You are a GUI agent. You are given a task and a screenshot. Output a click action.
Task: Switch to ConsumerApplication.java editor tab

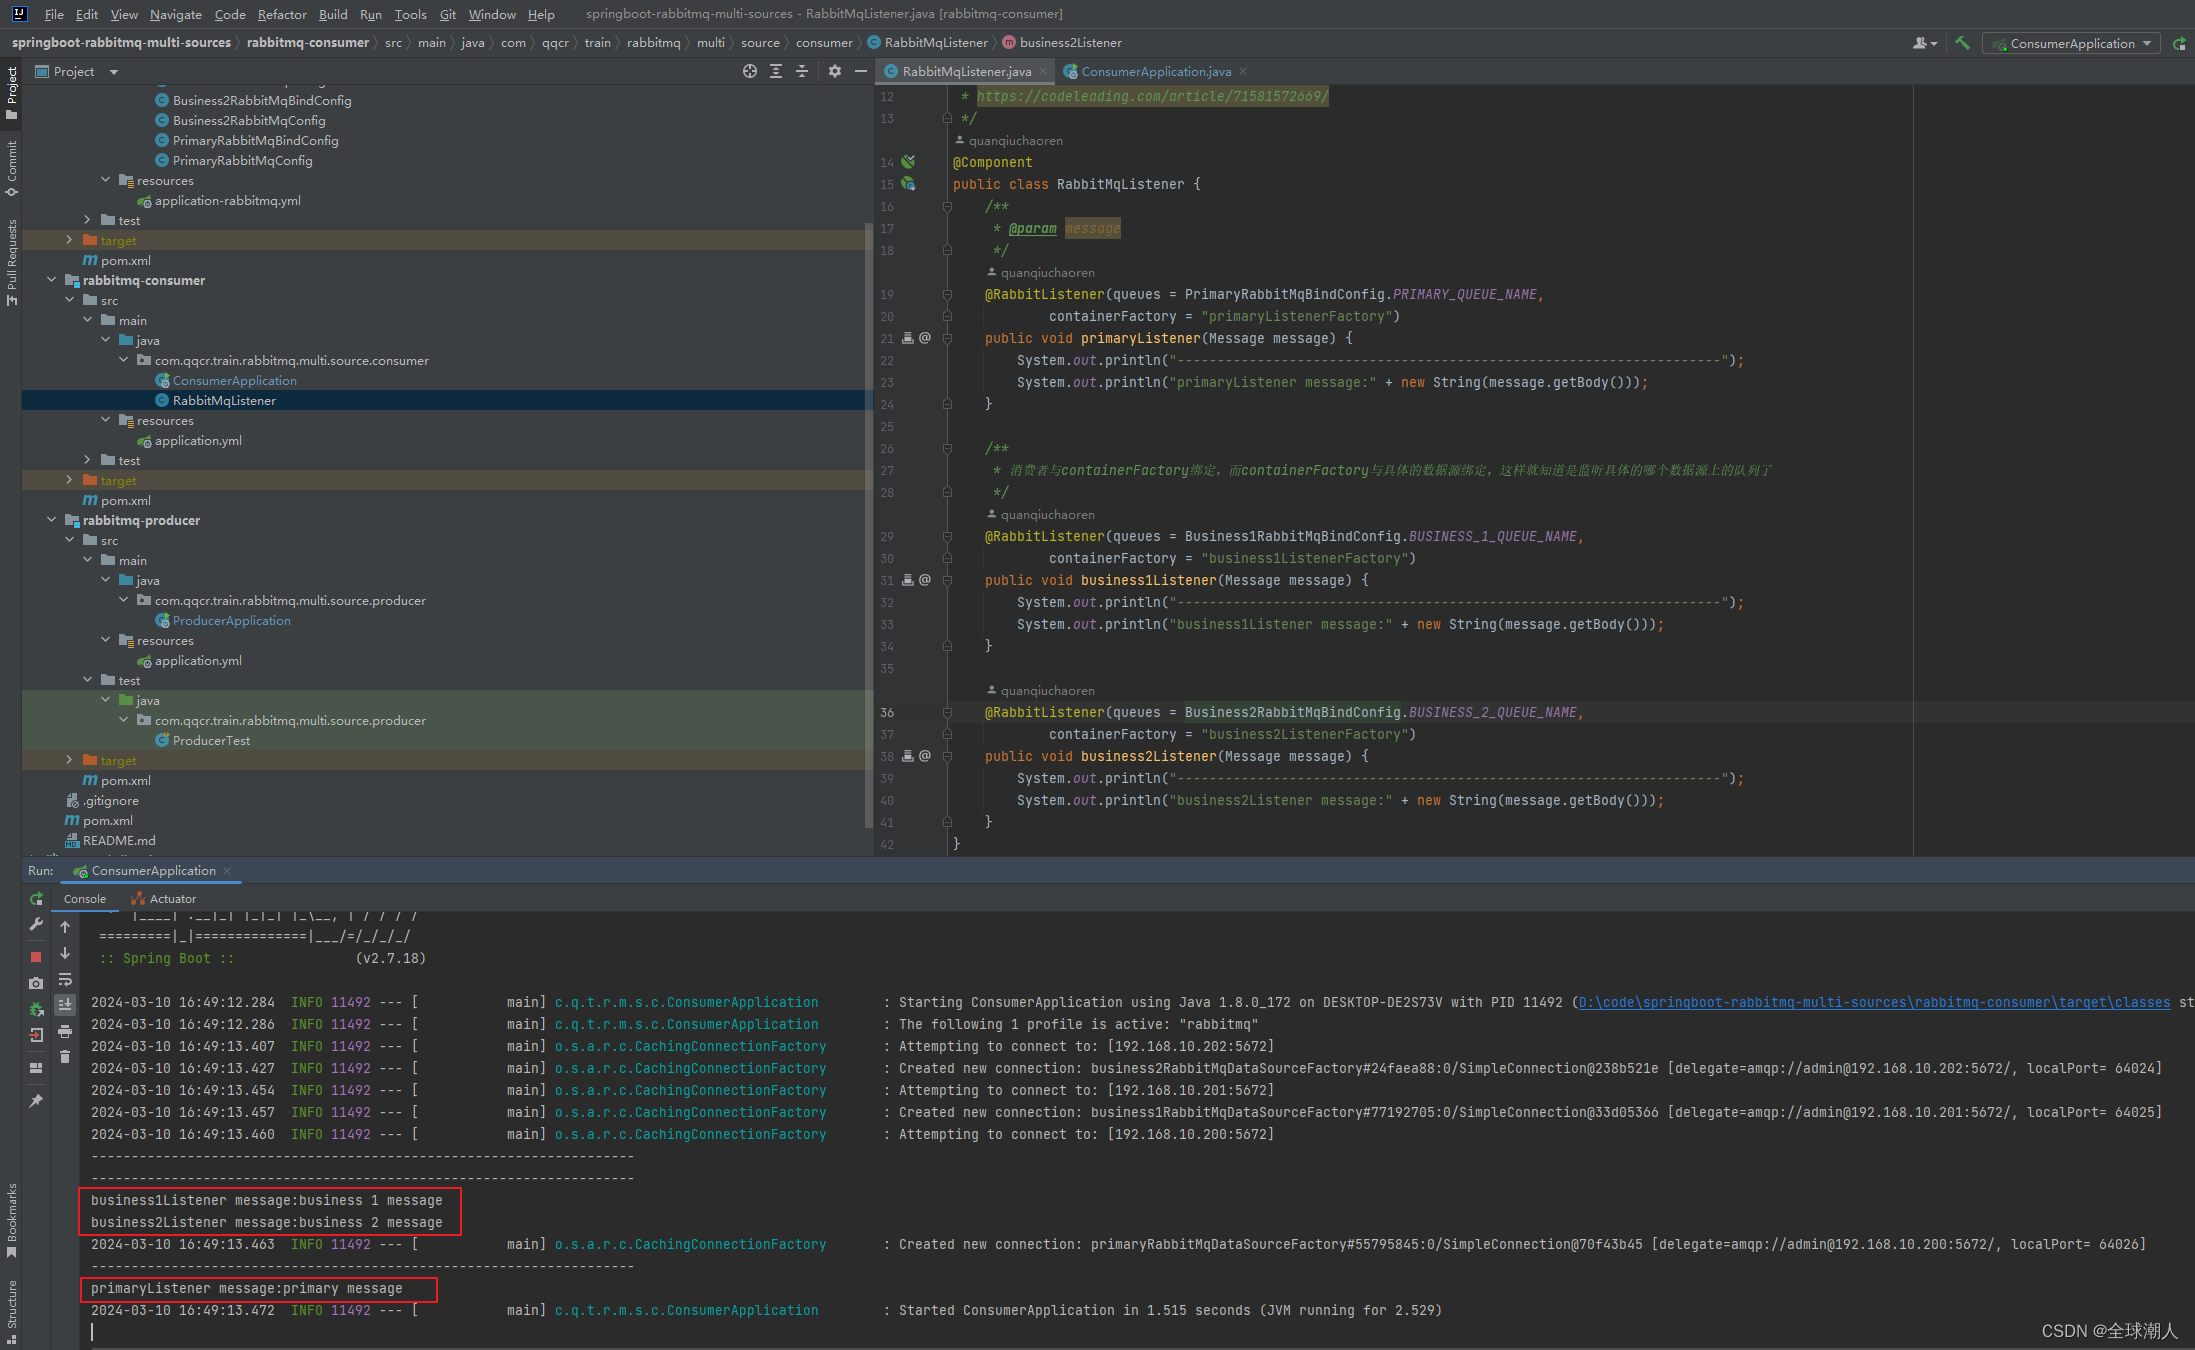(1155, 71)
